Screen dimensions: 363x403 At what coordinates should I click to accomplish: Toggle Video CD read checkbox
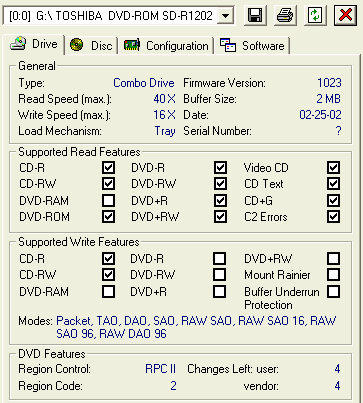click(x=333, y=168)
